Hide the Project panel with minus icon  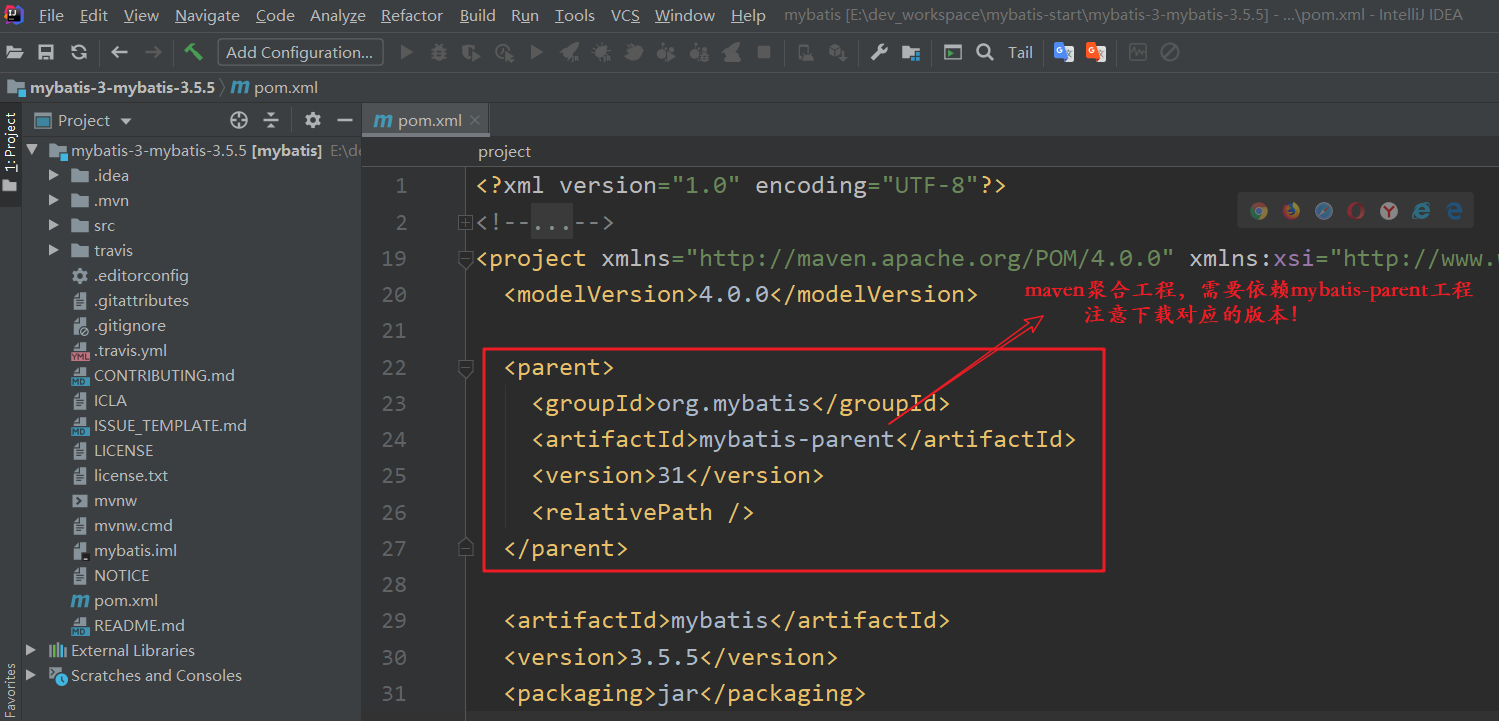345,120
